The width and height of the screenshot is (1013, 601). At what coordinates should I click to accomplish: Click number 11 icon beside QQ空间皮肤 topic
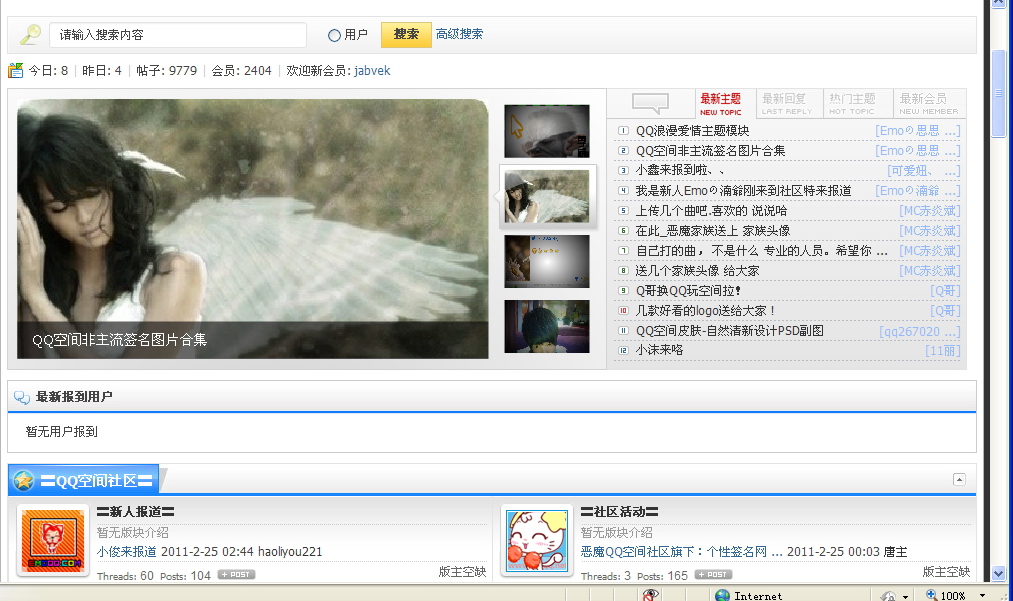[x=623, y=331]
